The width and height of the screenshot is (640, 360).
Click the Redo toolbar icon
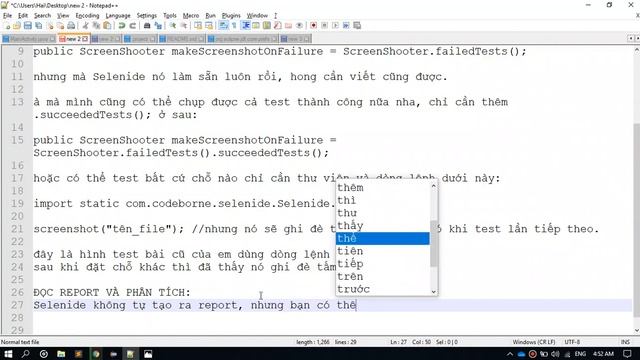click(x=132, y=26)
